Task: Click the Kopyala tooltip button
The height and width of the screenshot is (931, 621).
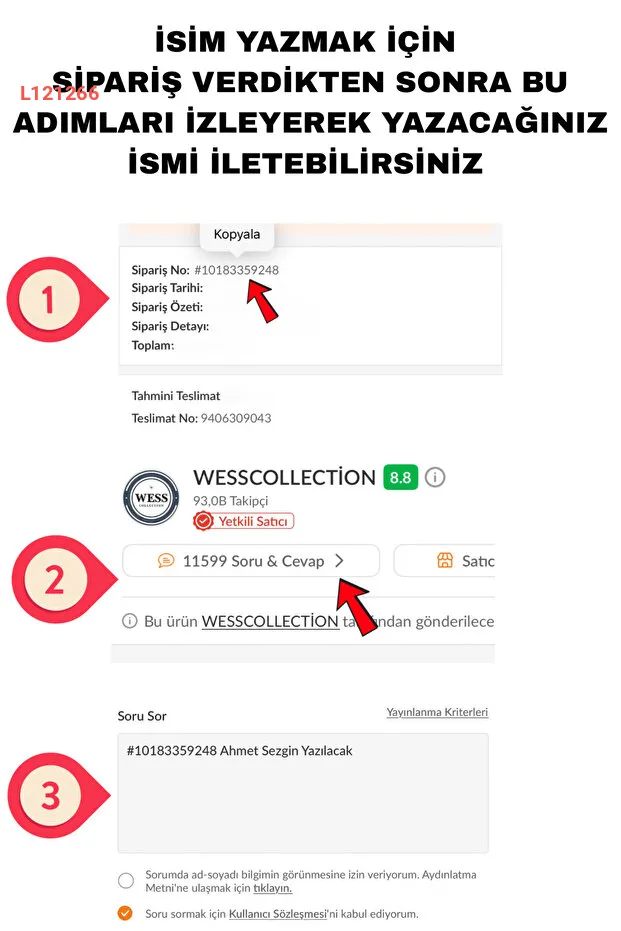Action: coord(236,234)
